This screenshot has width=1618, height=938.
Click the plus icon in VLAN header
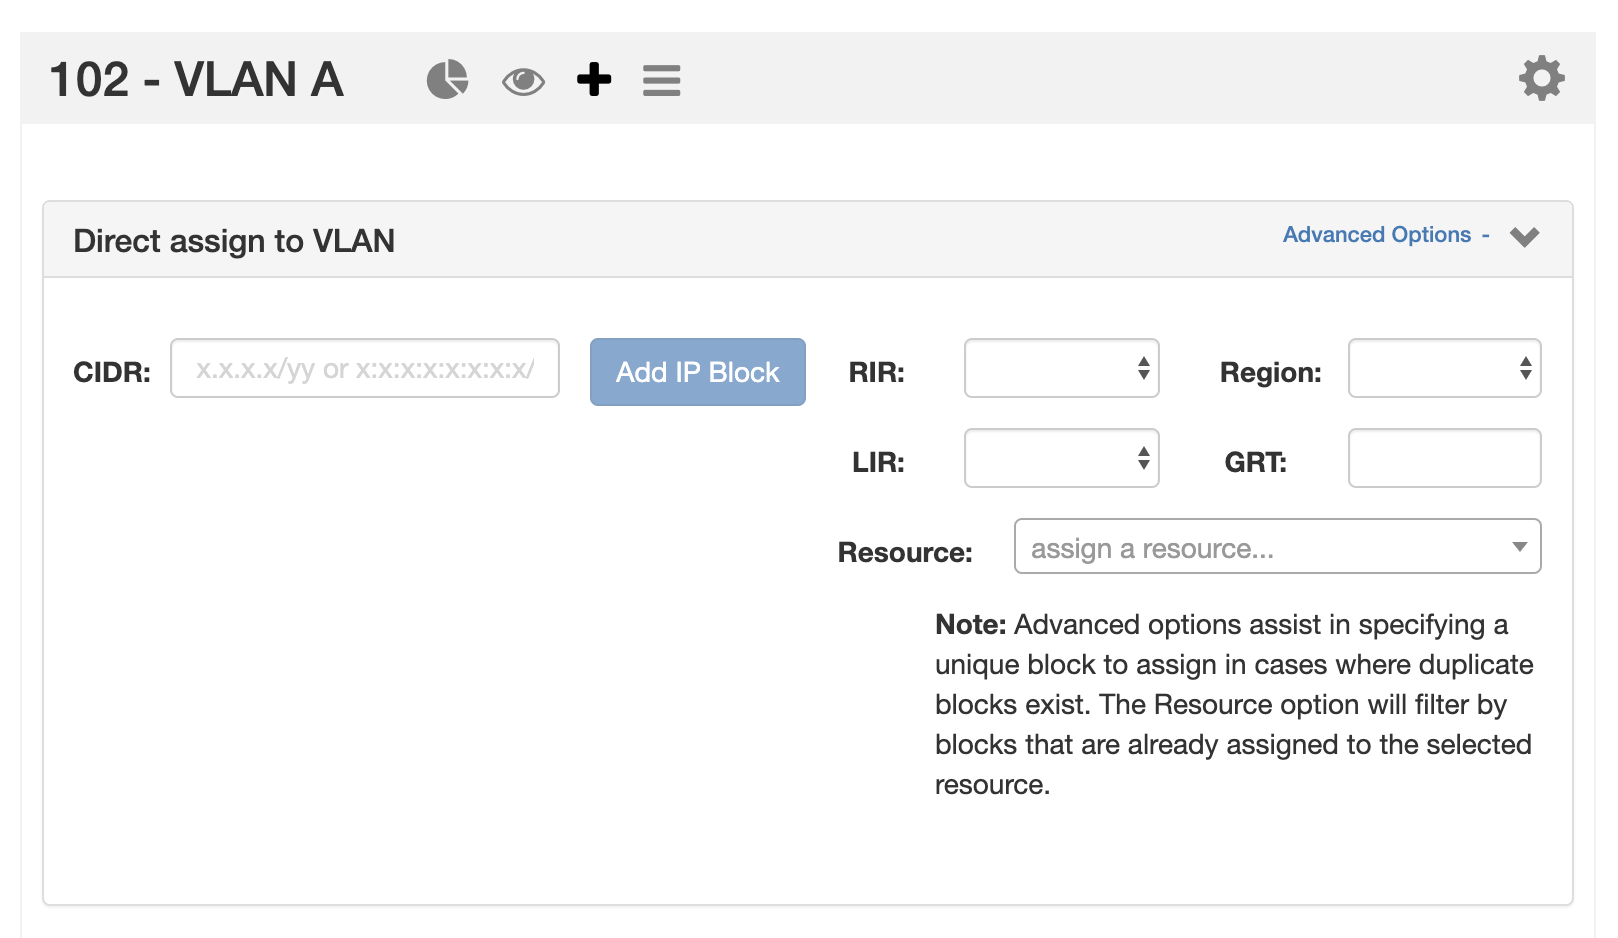(x=594, y=79)
